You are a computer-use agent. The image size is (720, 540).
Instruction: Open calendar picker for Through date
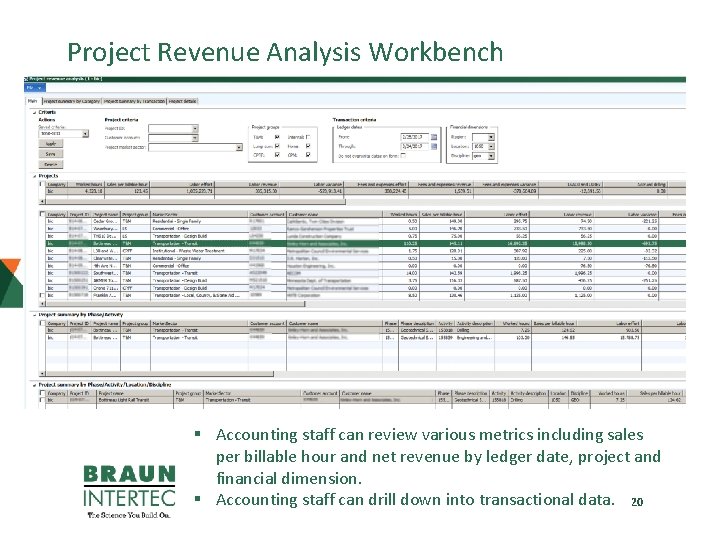[434, 146]
